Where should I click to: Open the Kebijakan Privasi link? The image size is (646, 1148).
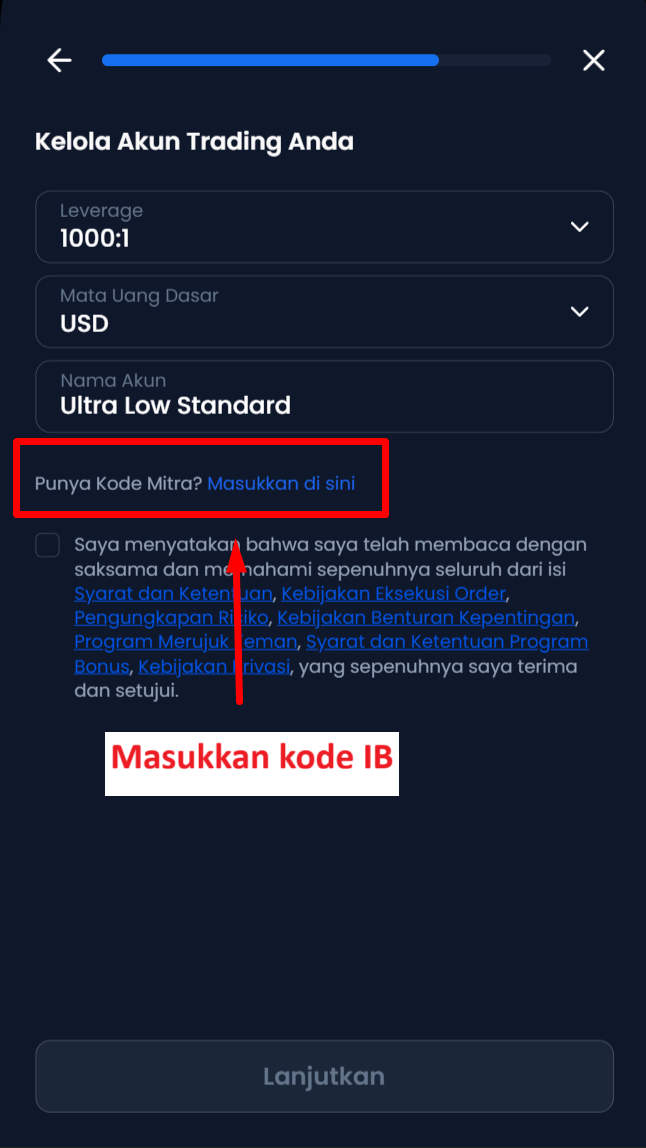pos(215,667)
